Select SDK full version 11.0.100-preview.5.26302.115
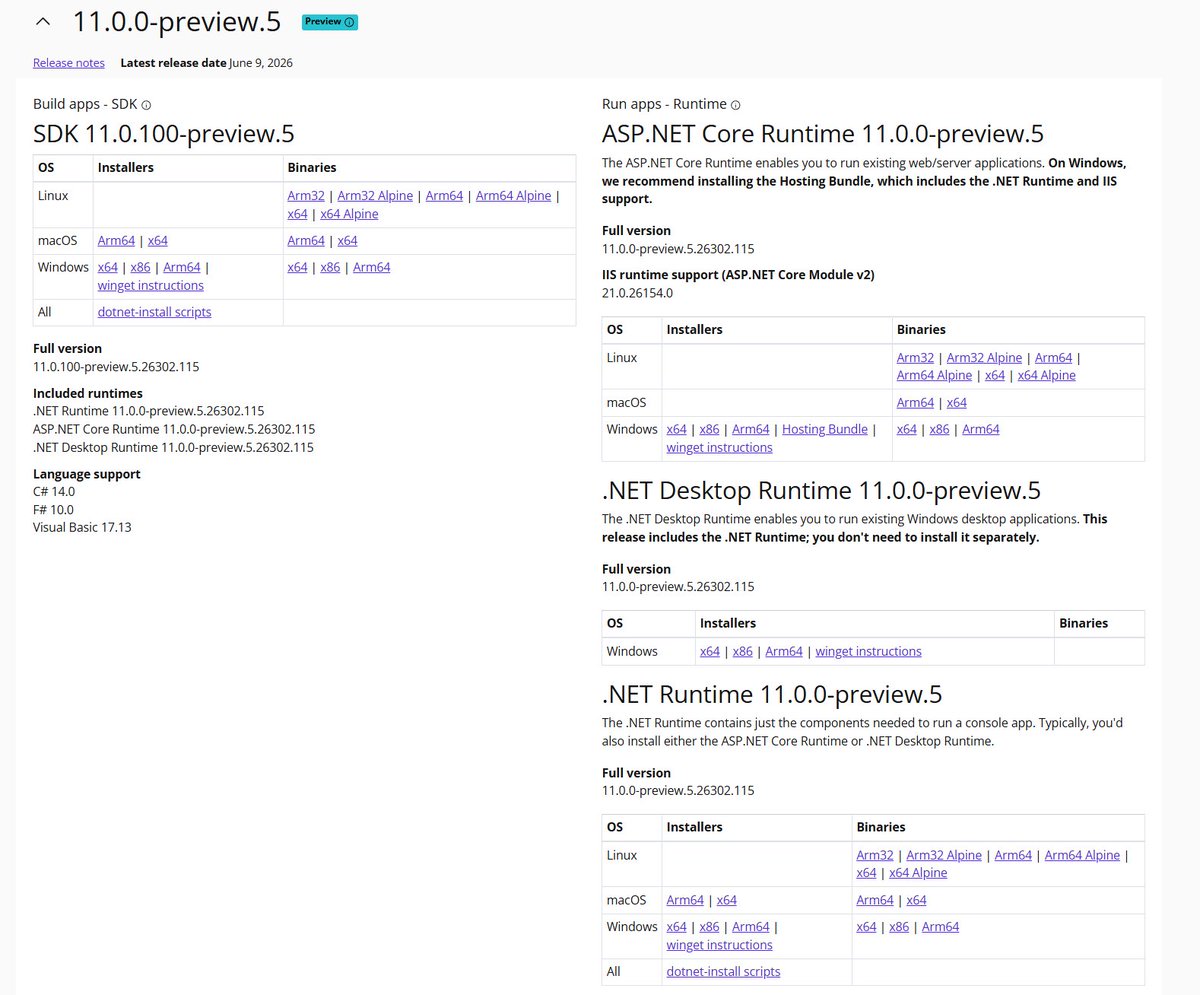The height and width of the screenshot is (995, 1200). (116, 367)
